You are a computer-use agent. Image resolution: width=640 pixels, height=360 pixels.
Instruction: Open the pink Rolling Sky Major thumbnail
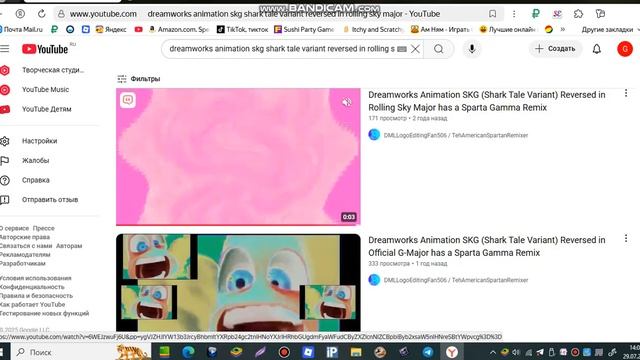[238, 157]
